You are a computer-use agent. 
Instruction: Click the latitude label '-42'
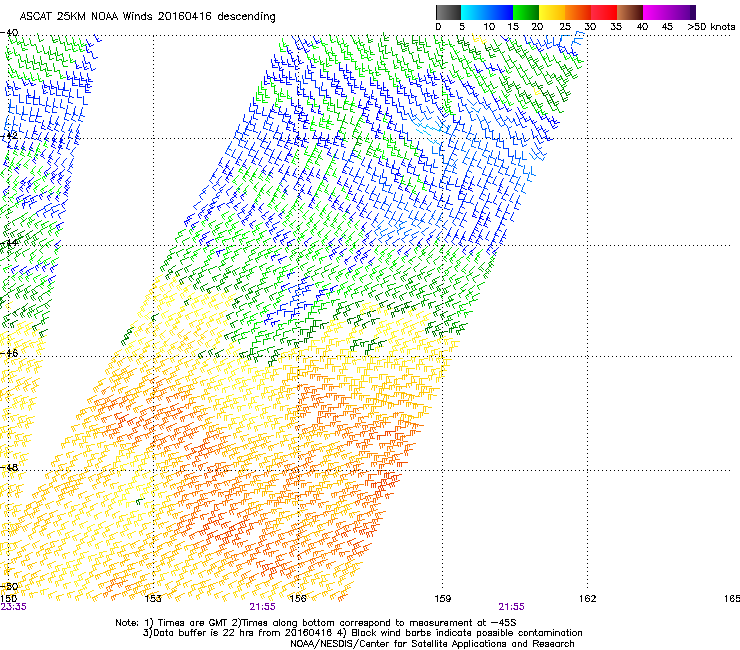point(9,135)
